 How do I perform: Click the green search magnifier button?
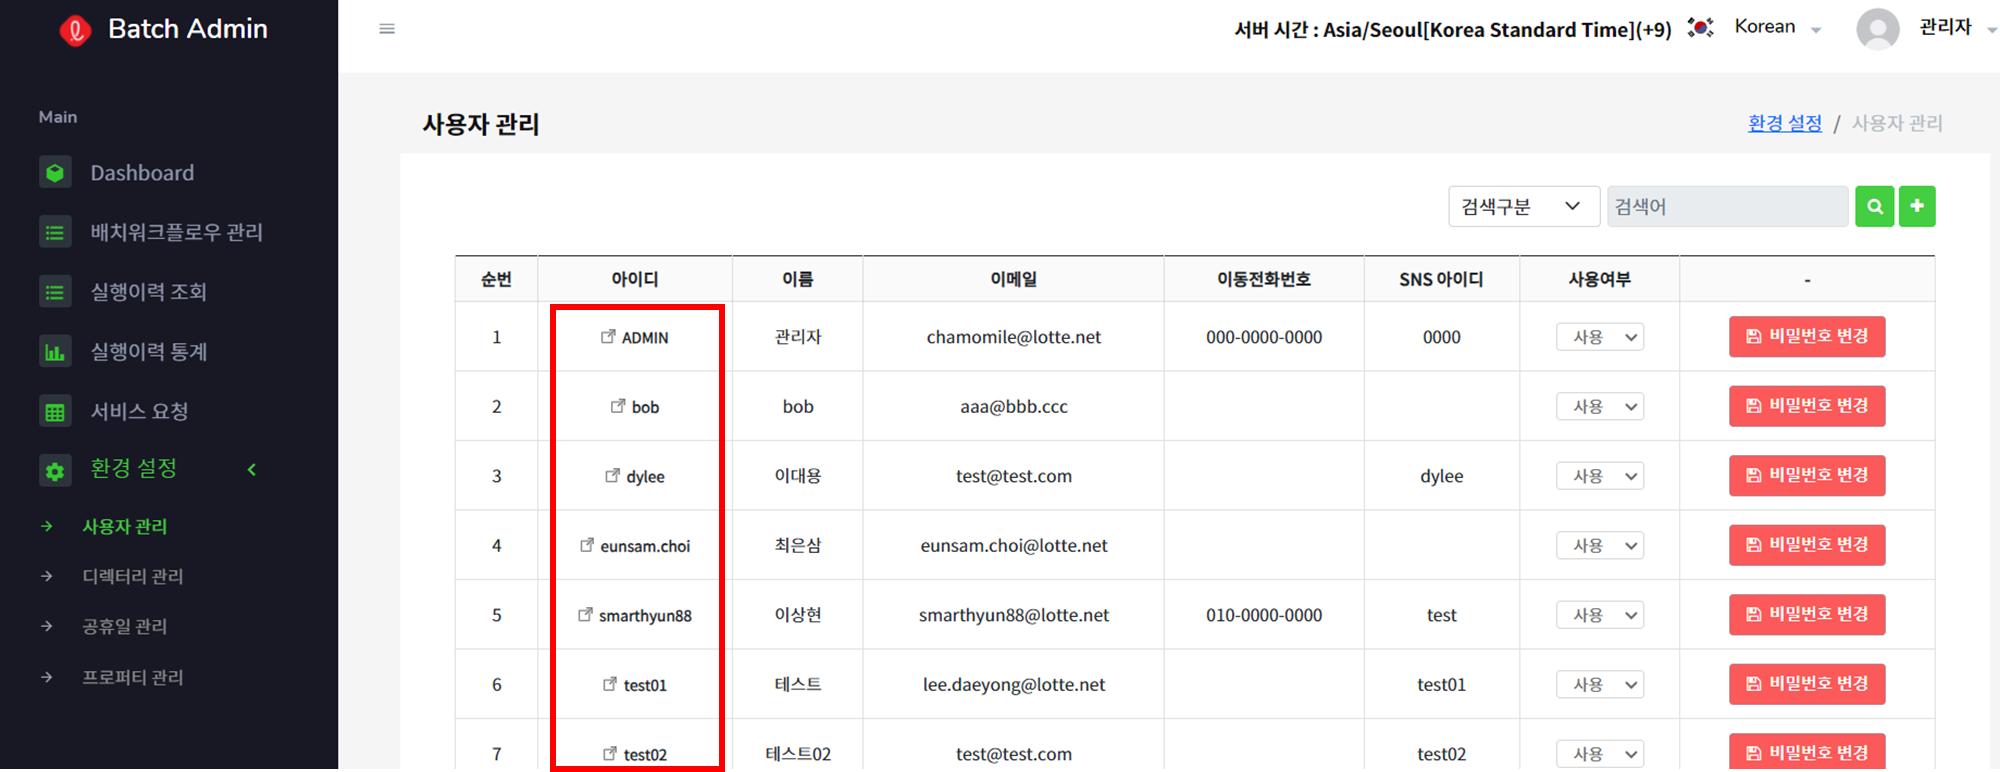(x=1875, y=207)
